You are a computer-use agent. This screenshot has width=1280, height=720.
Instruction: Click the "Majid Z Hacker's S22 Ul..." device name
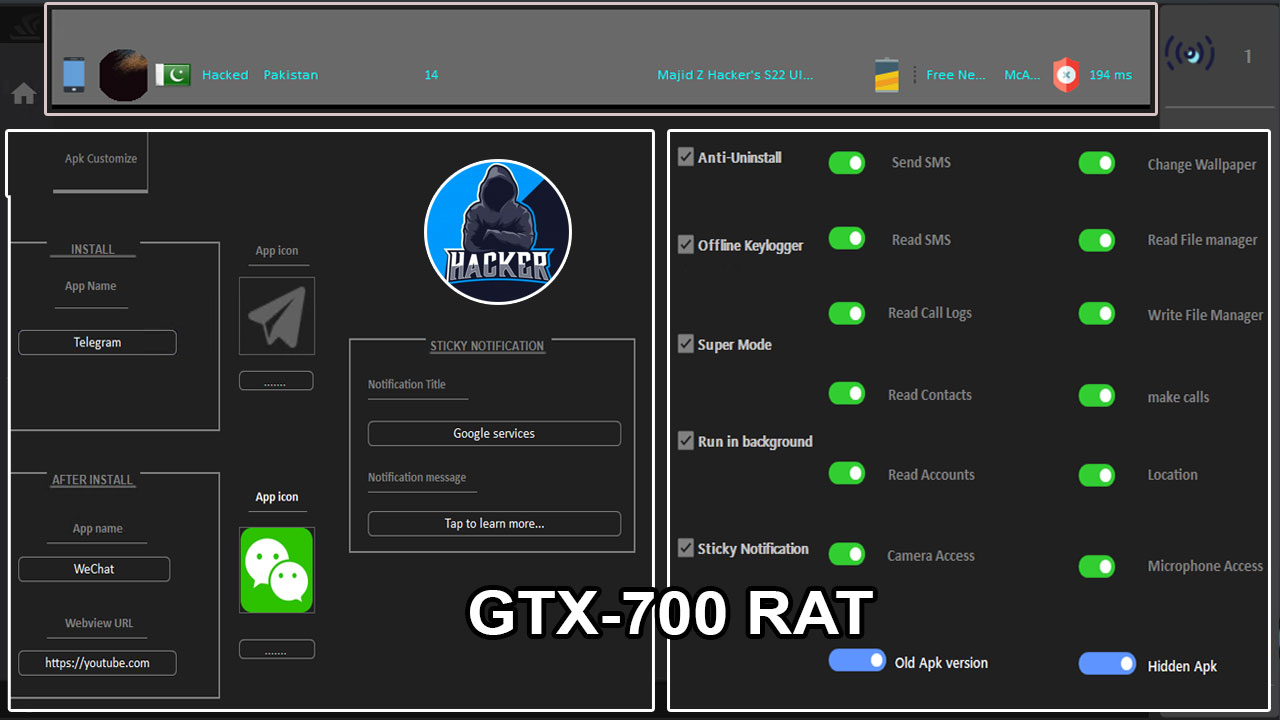(x=735, y=75)
